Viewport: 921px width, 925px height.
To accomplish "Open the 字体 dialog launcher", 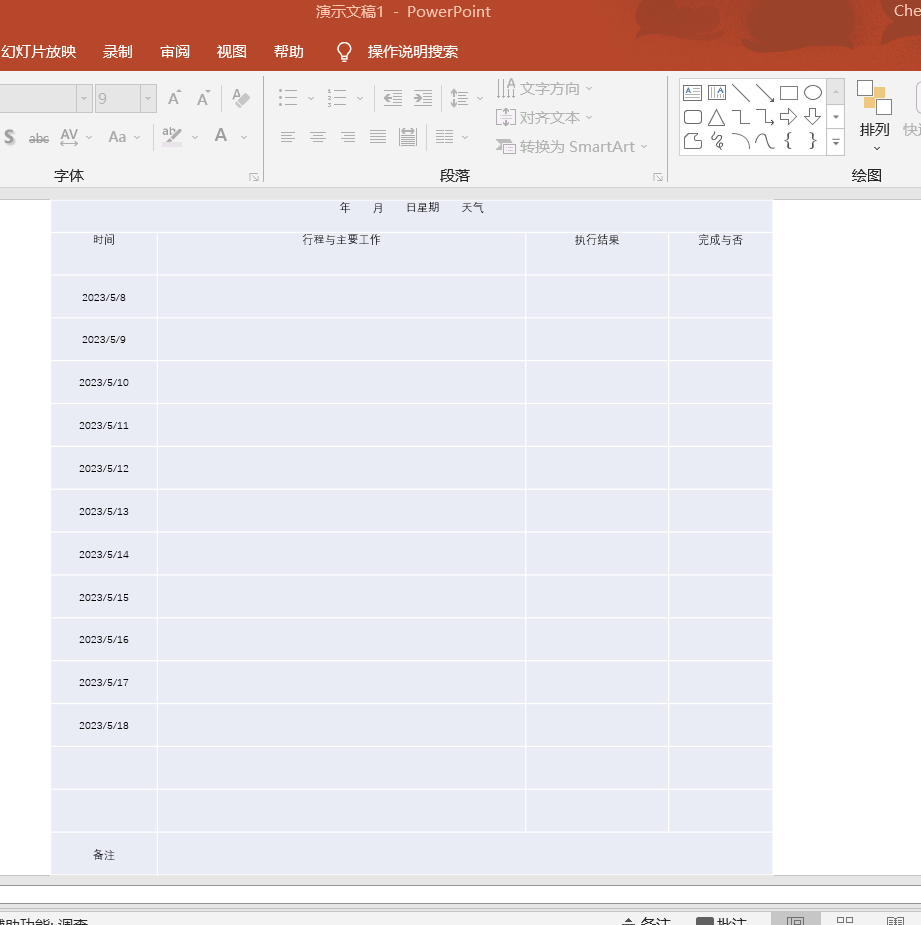I will coord(253,176).
